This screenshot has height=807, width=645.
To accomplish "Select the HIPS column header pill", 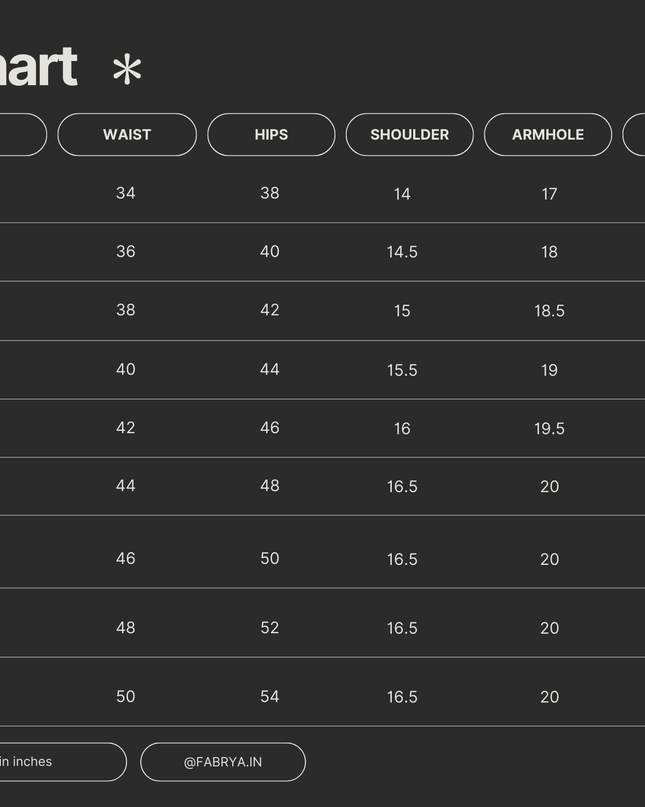I will (x=271, y=134).
